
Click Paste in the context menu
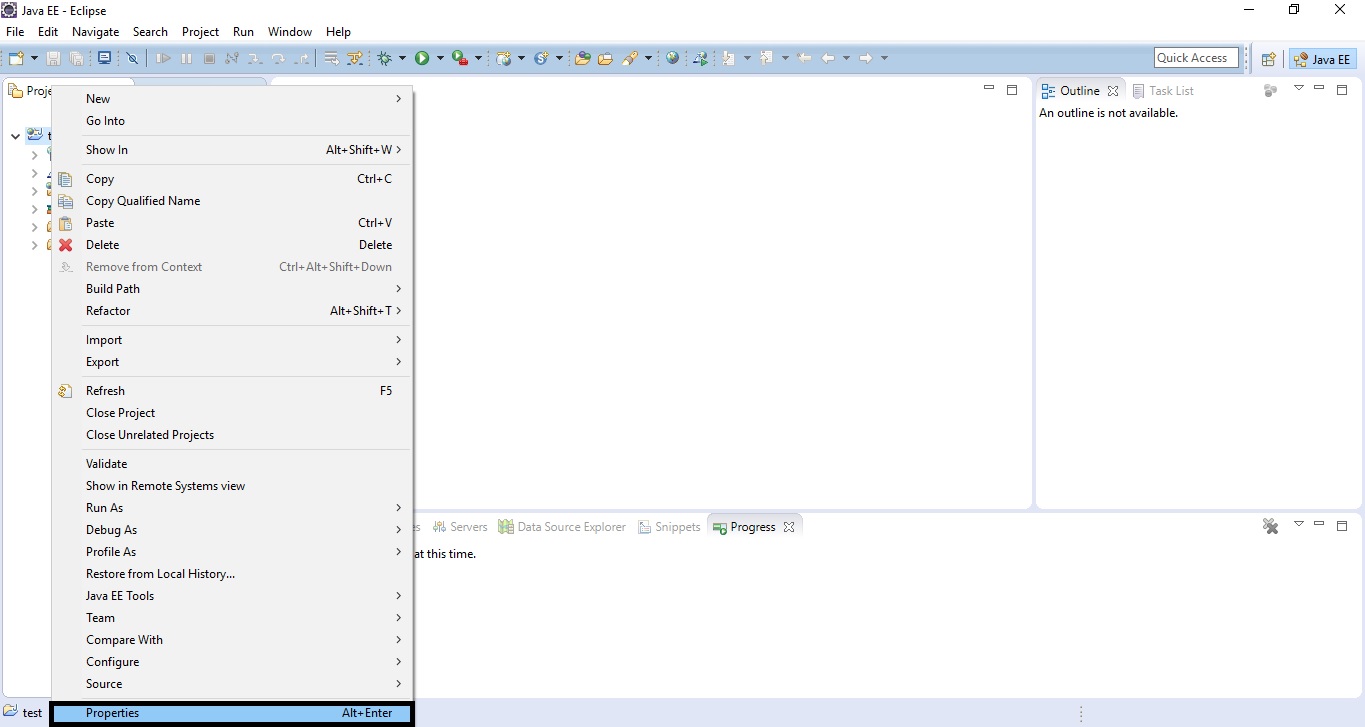[232, 223]
